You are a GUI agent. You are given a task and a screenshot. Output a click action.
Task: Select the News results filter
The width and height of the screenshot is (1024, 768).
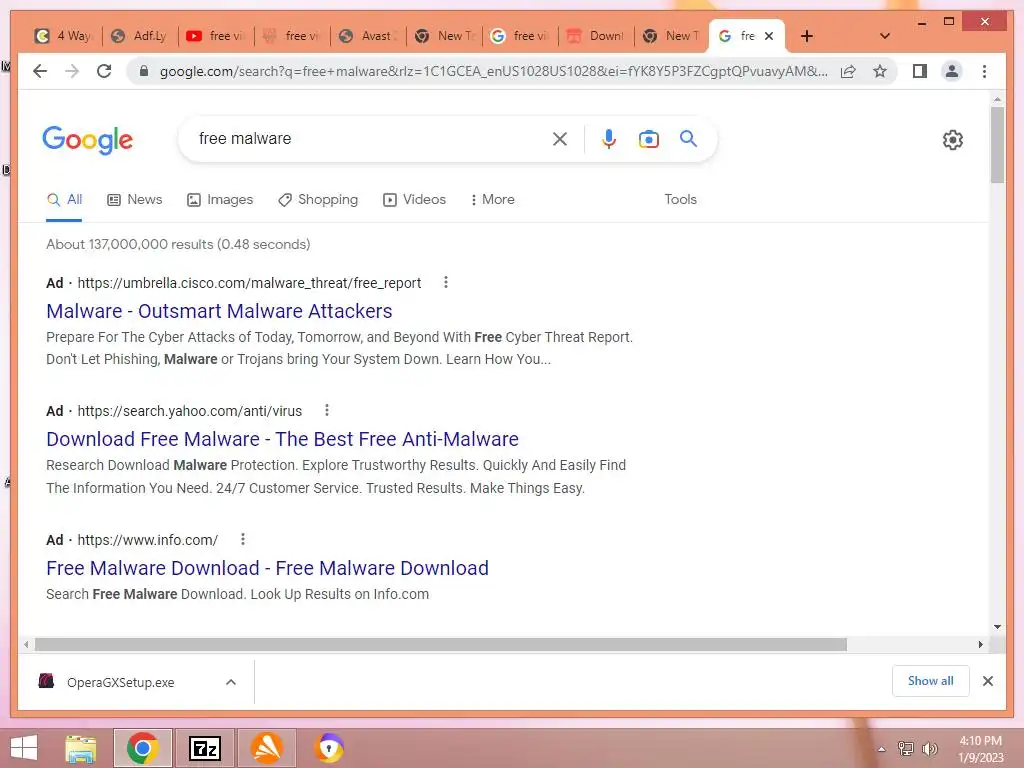(135, 200)
